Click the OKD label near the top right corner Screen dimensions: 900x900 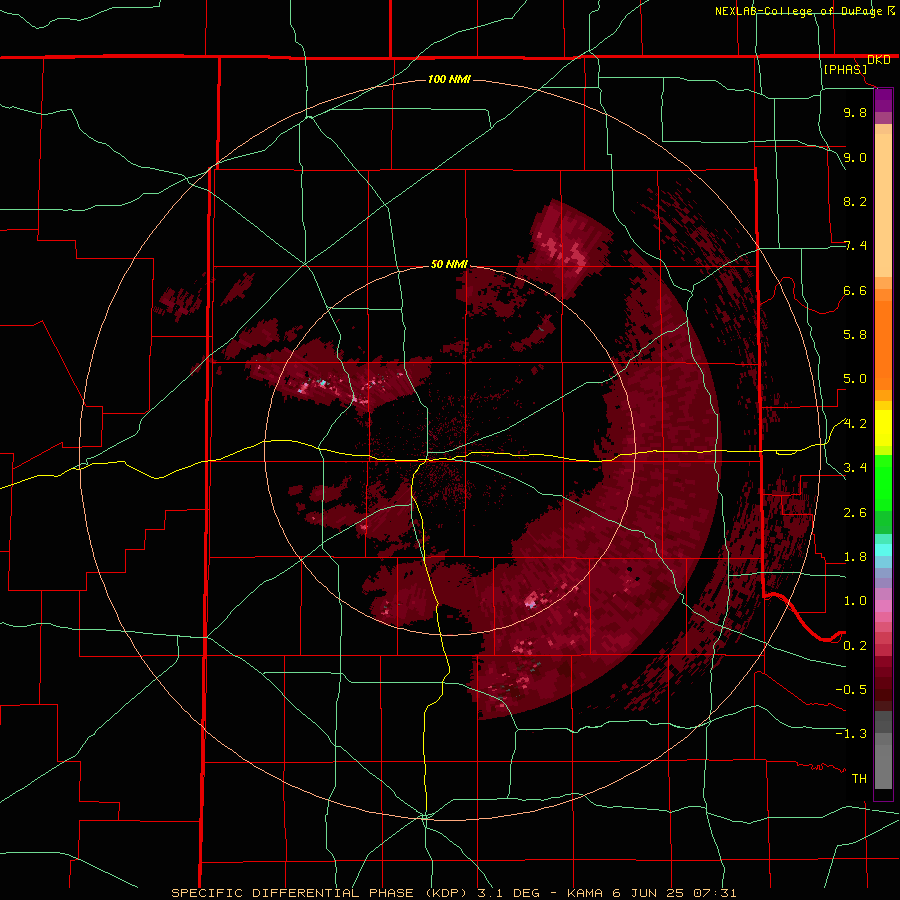click(879, 60)
